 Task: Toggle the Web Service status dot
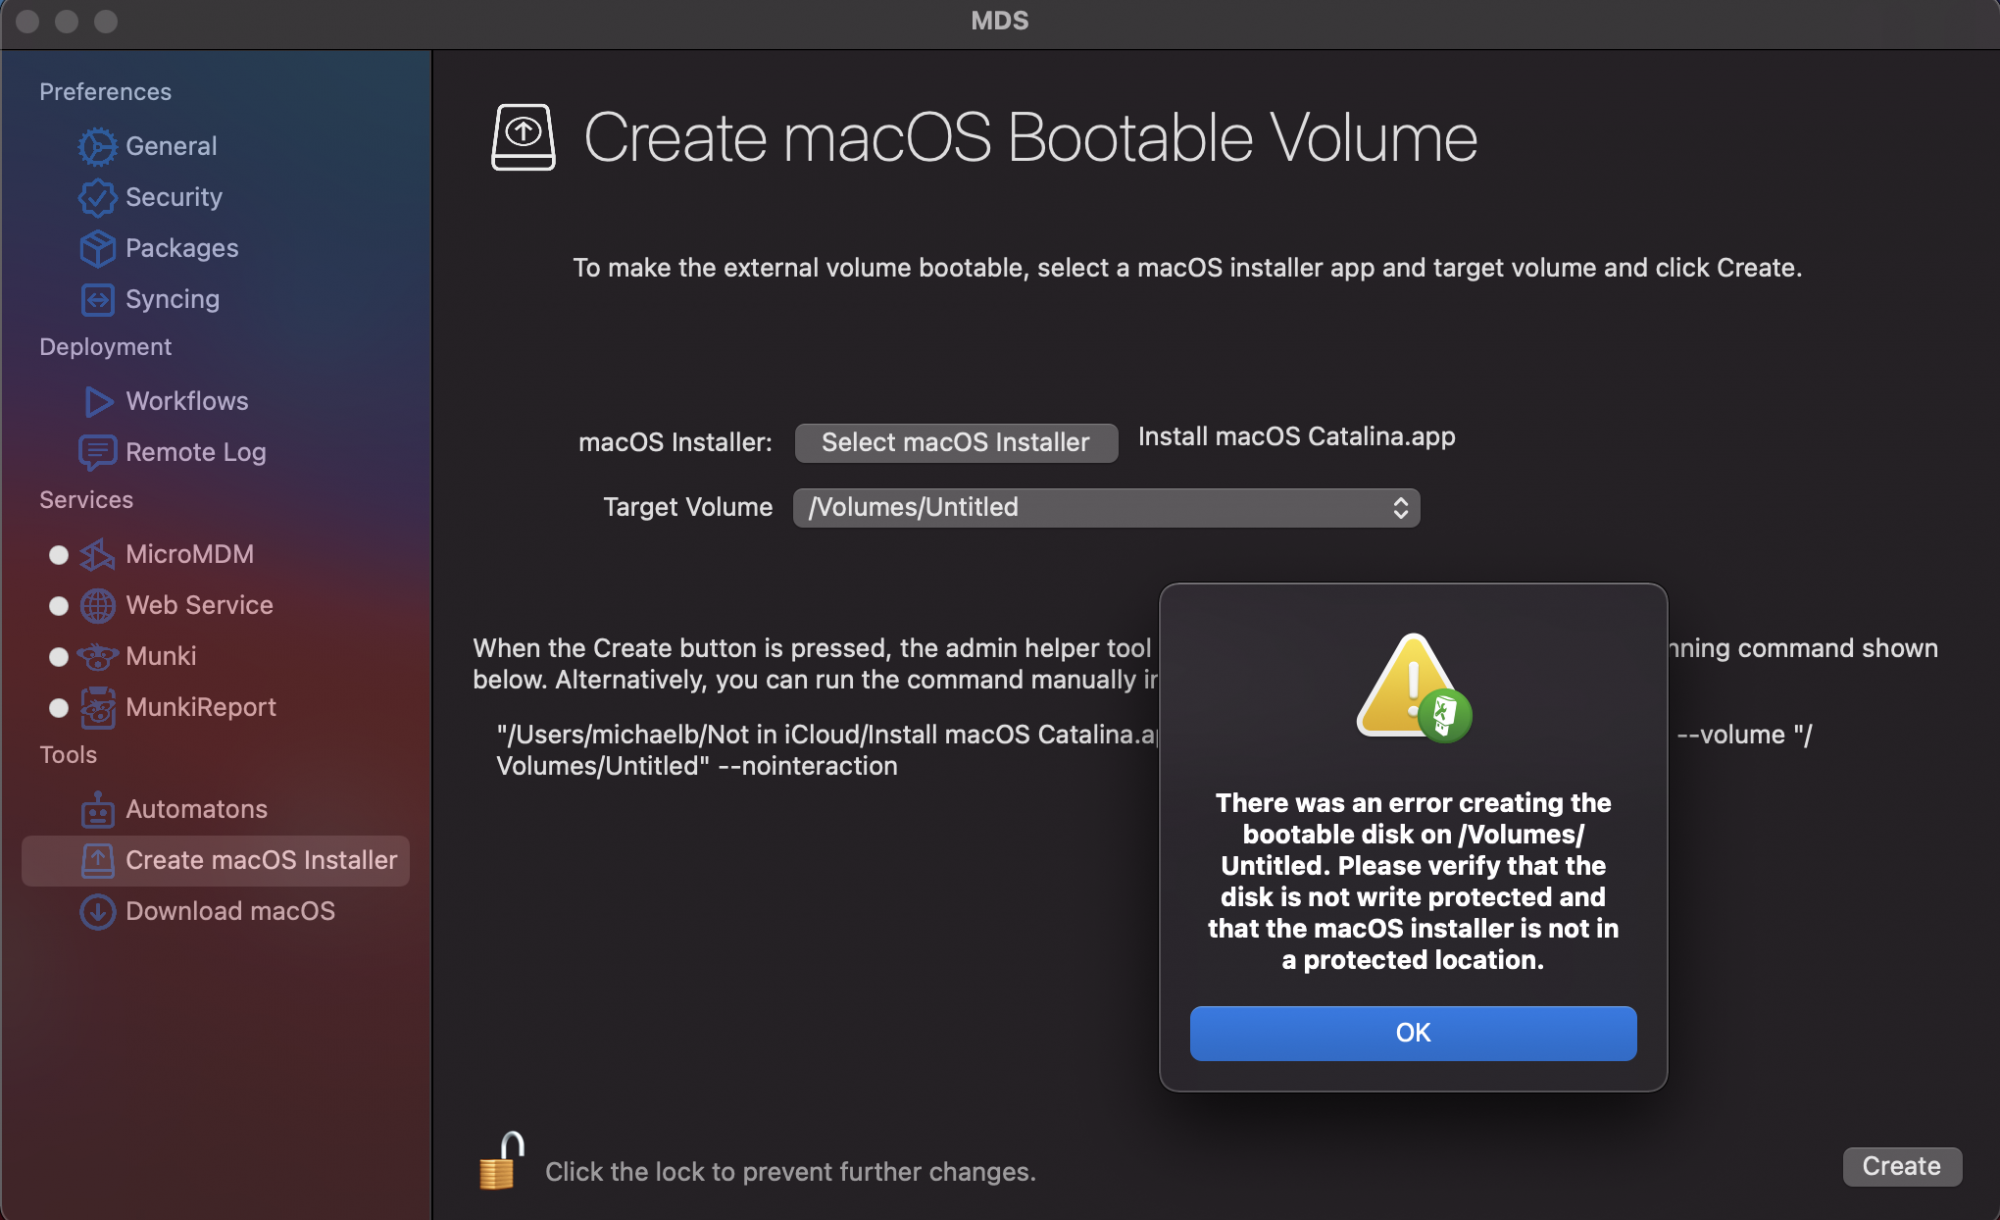pos(59,605)
